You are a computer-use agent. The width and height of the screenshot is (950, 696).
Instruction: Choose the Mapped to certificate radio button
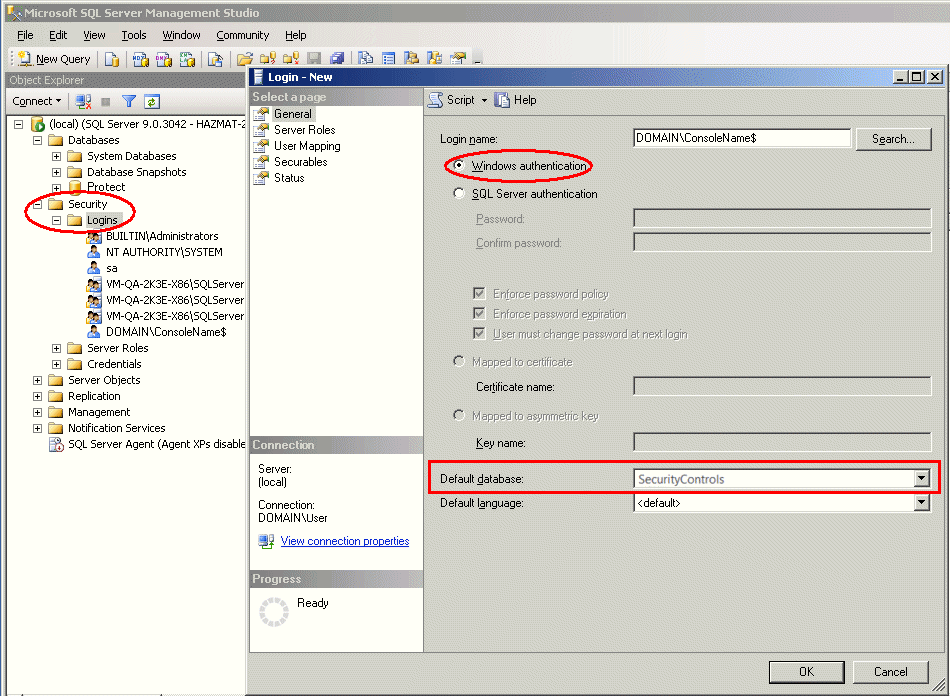(459, 362)
